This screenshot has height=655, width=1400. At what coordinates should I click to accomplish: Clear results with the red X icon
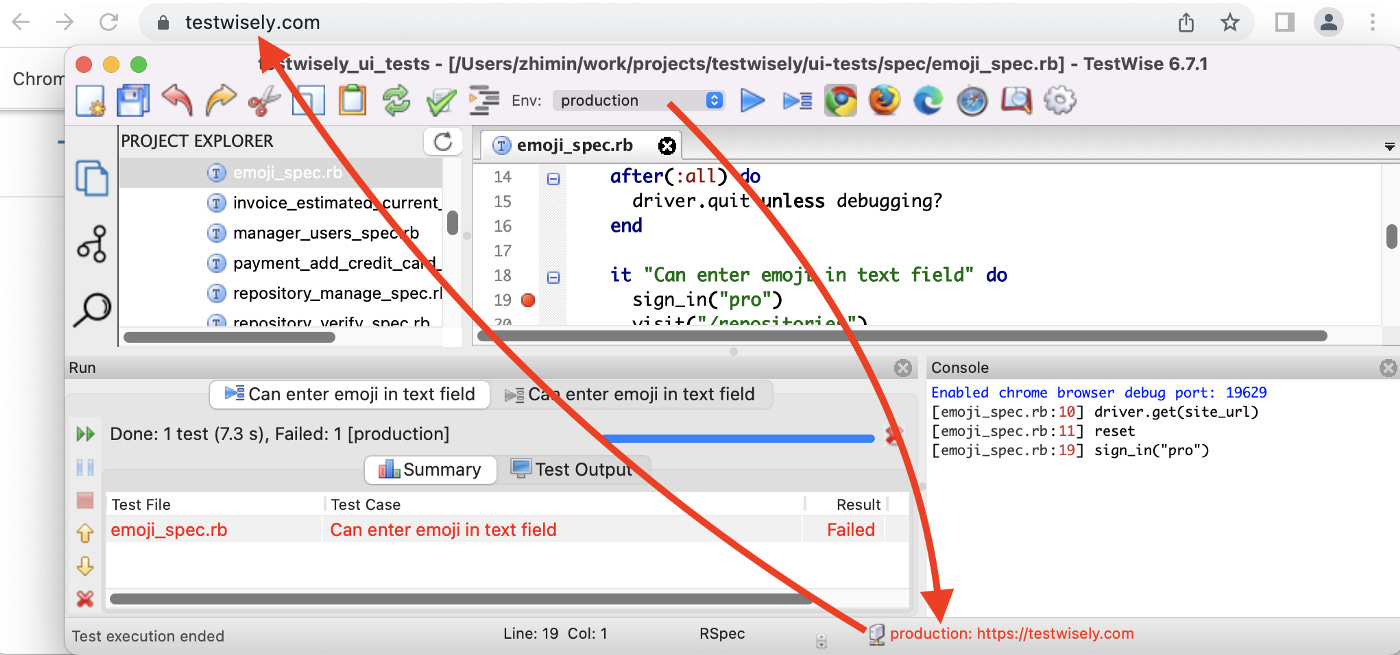tap(85, 599)
